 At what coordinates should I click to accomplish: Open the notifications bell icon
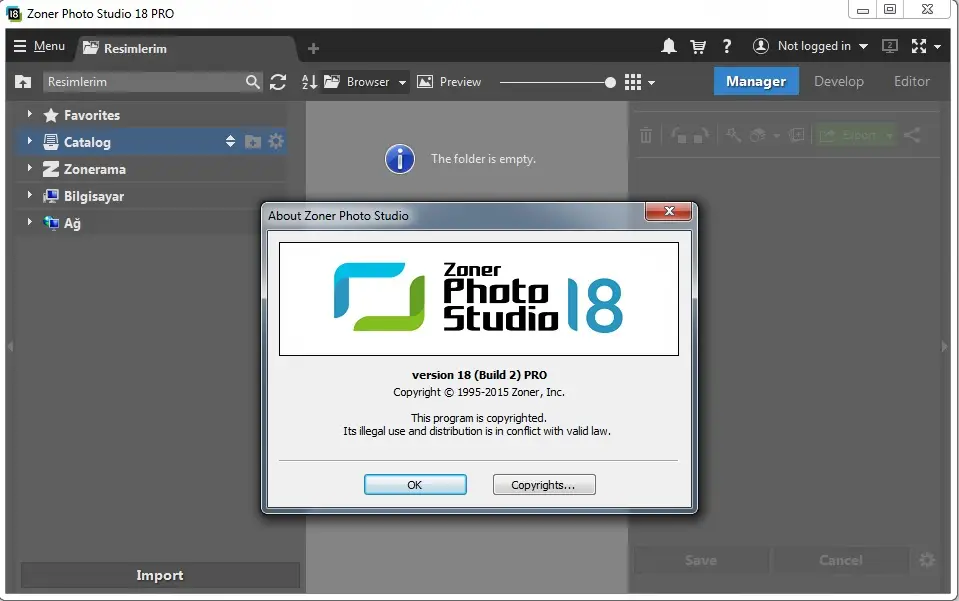668,46
